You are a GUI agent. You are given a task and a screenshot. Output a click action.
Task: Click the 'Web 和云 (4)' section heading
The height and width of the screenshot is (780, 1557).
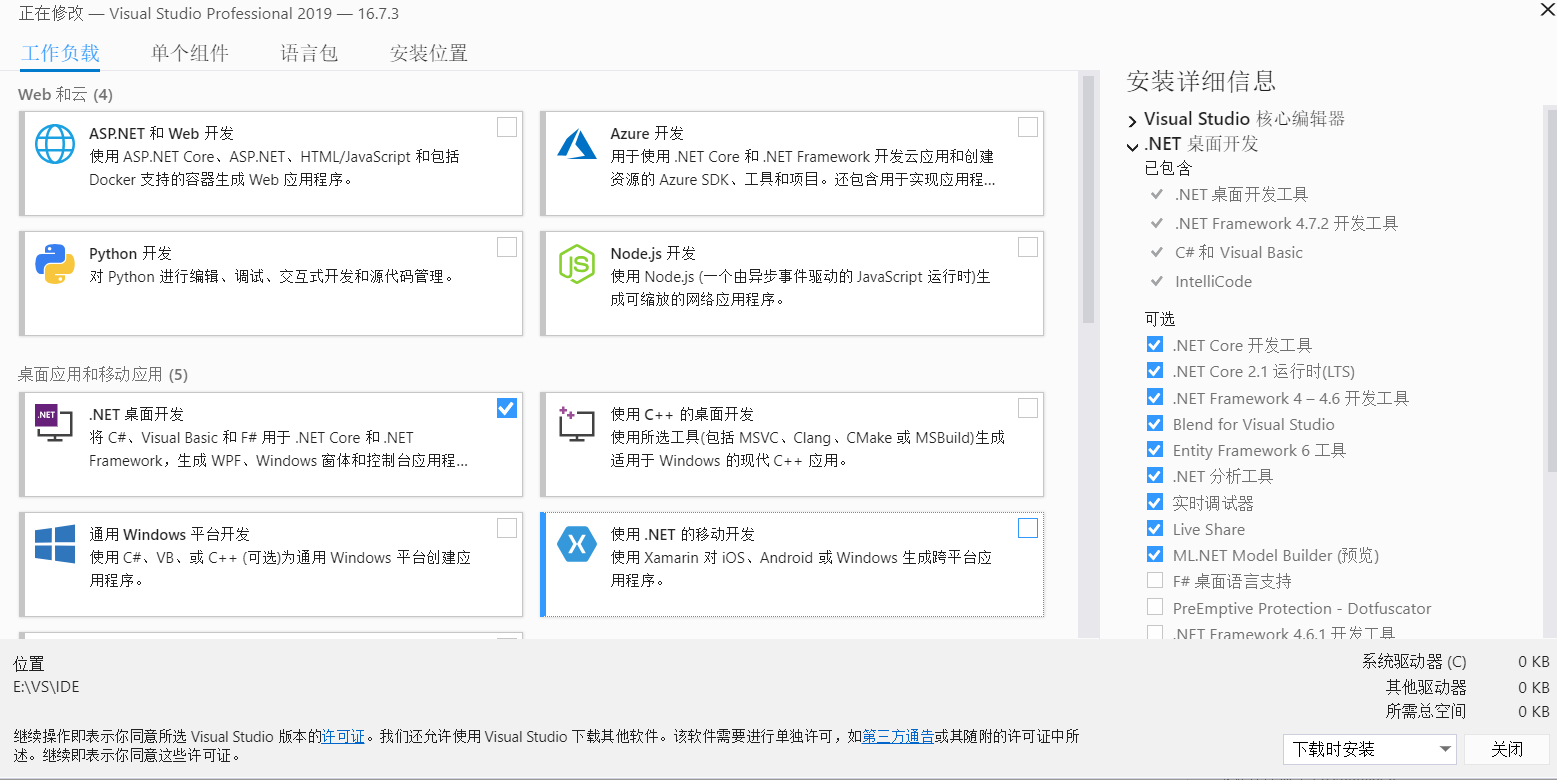(x=65, y=95)
